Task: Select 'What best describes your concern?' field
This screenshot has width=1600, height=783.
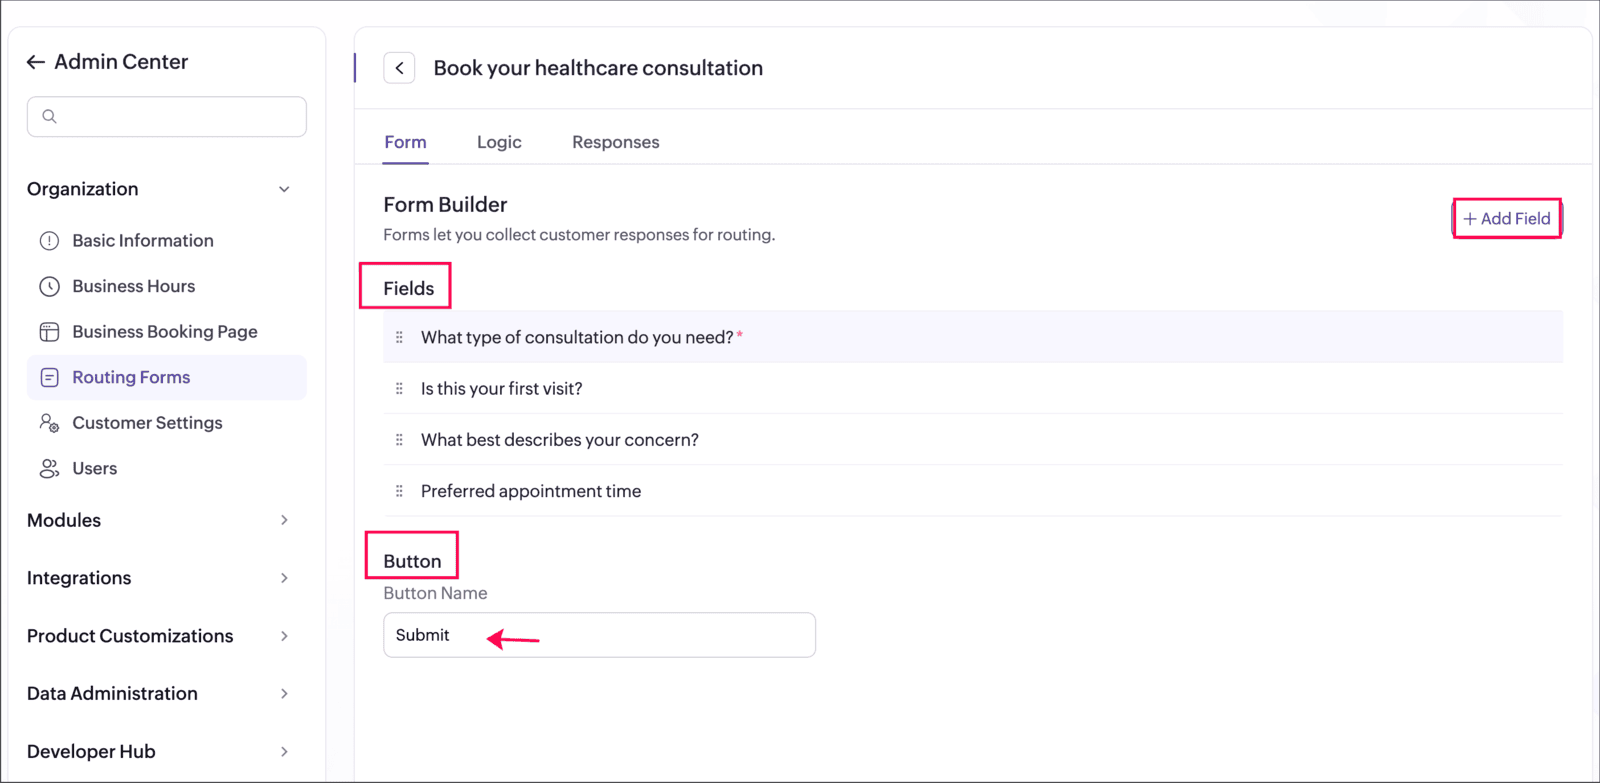Action: tap(973, 440)
